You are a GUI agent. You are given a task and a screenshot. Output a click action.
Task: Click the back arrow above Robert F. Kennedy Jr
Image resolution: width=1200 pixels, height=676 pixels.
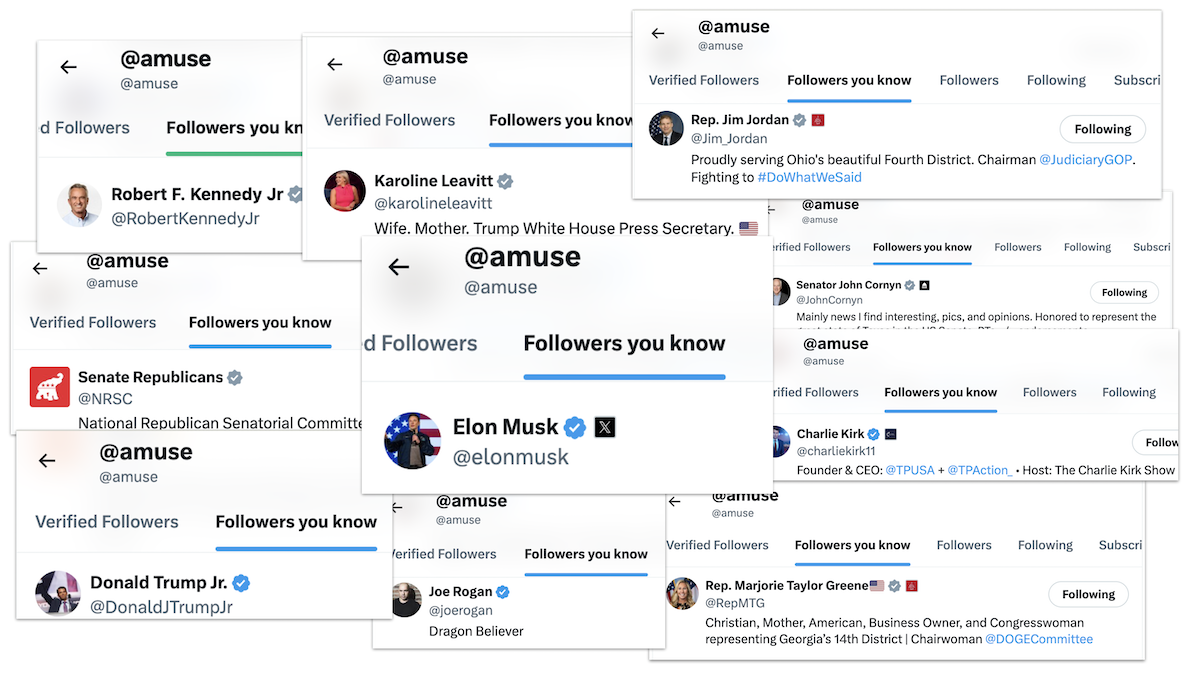pyautogui.click(x=68, y=67)
